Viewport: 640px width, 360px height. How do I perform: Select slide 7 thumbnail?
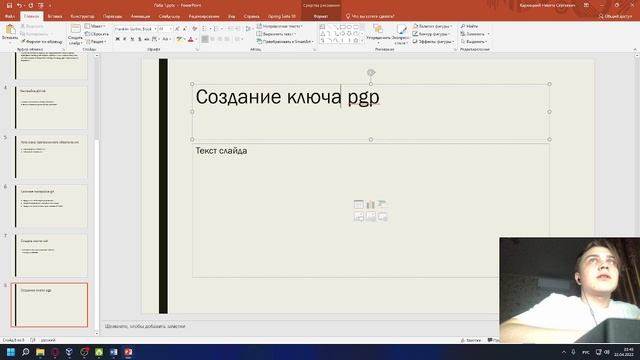pos(51,256)
